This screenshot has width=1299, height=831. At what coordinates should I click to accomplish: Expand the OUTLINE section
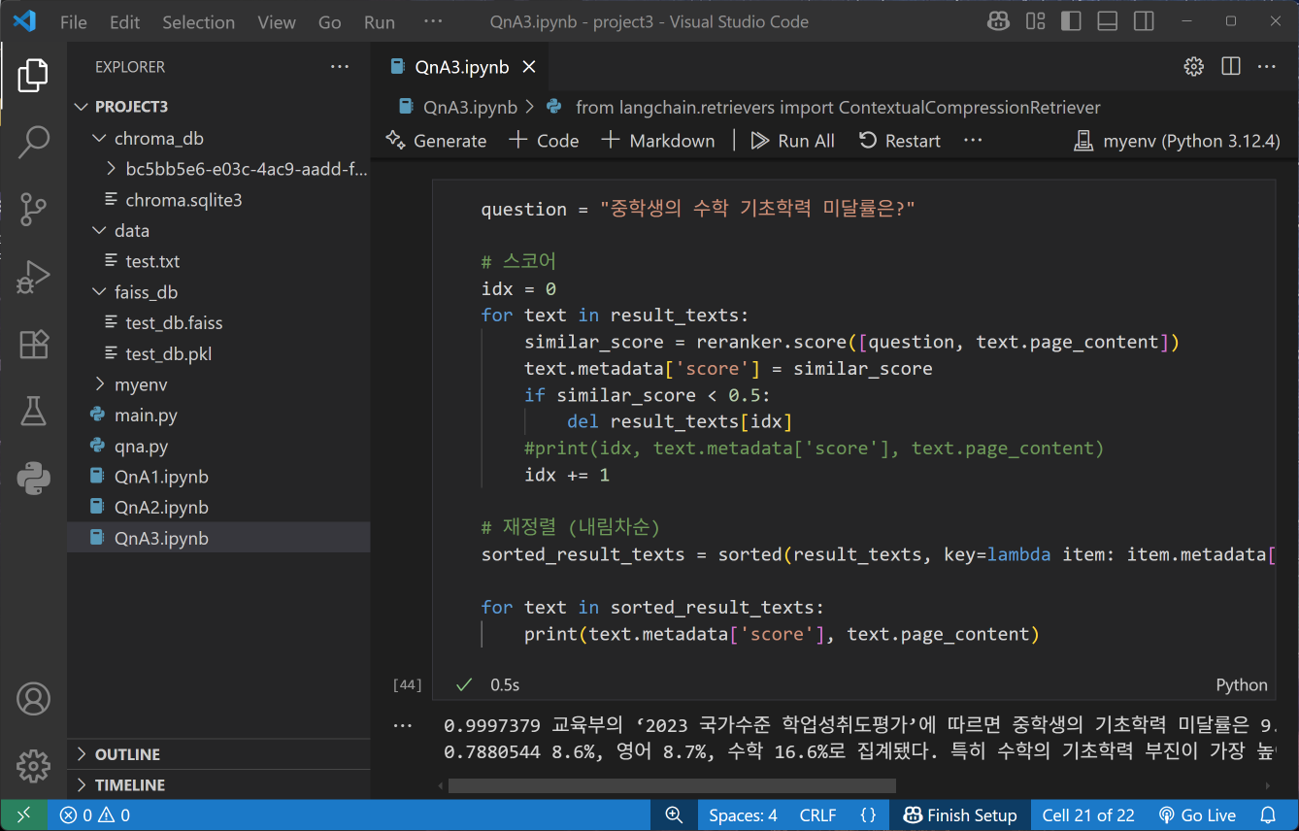pos(219,754)
